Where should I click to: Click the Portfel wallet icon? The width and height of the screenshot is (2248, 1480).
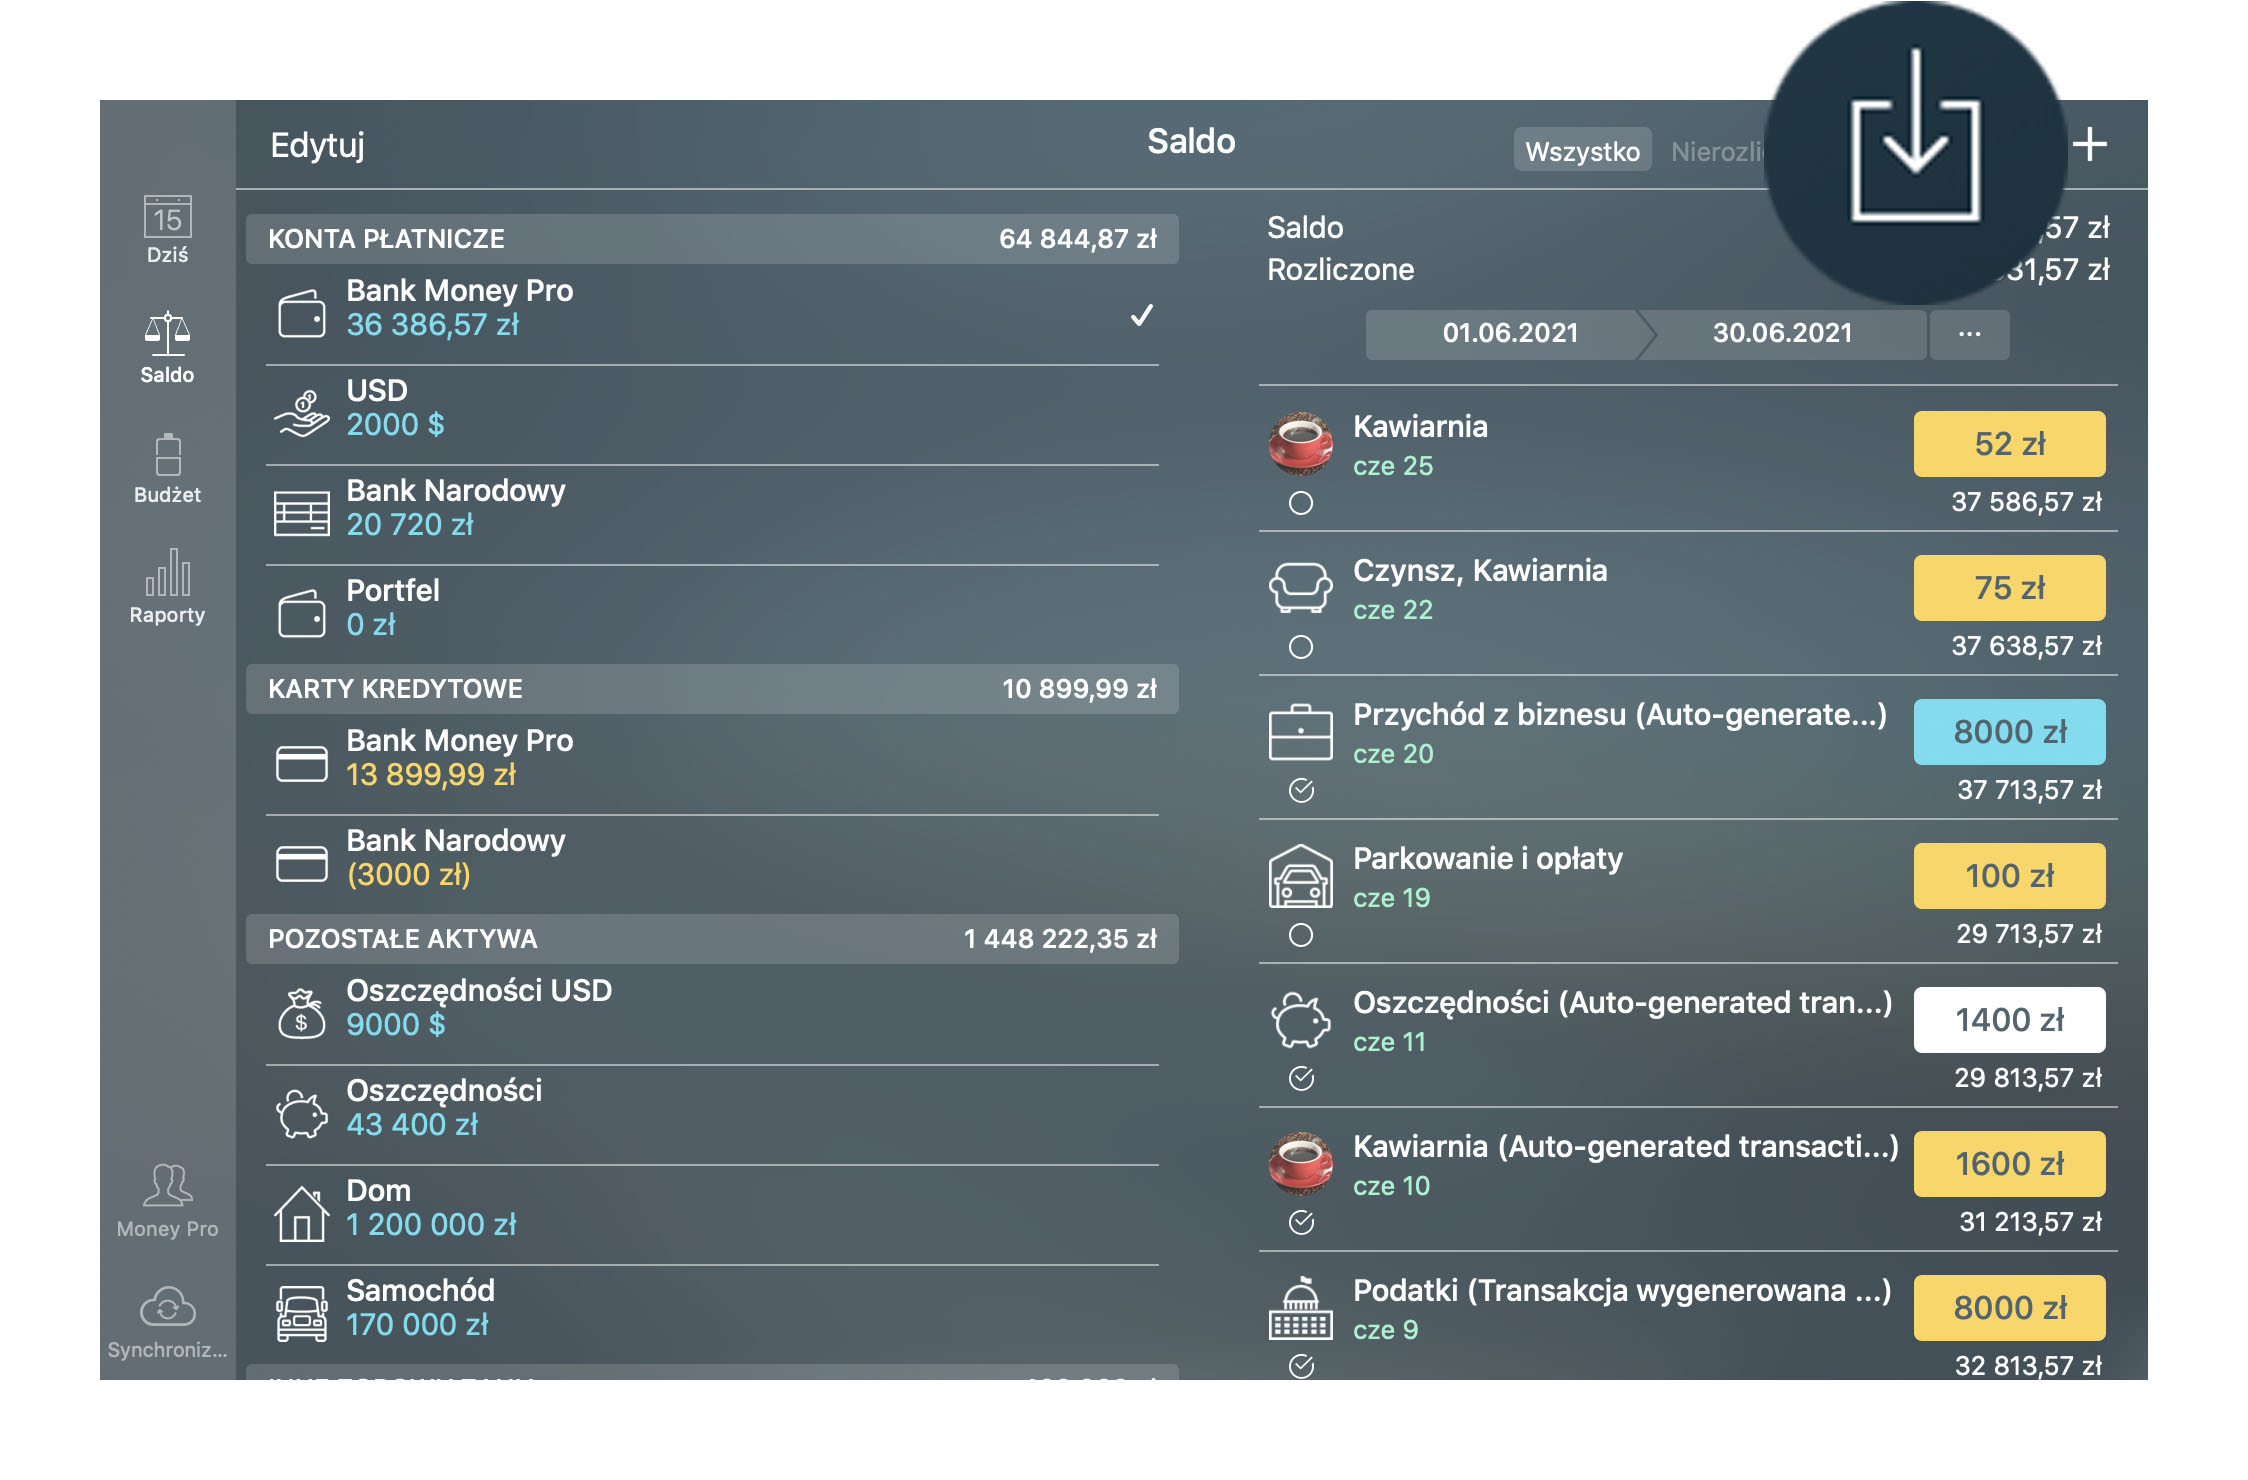pyautogui.click(x=301, y=614)
